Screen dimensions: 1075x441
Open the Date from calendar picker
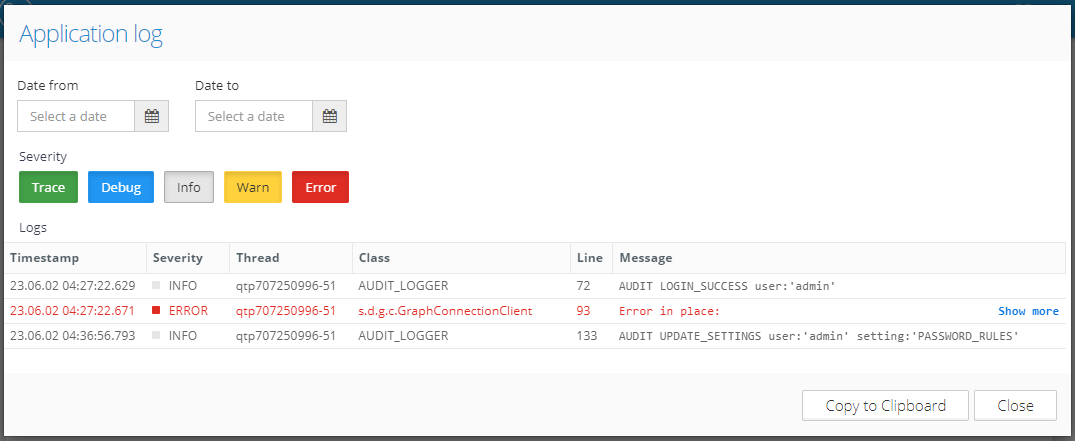coord(152,117)
